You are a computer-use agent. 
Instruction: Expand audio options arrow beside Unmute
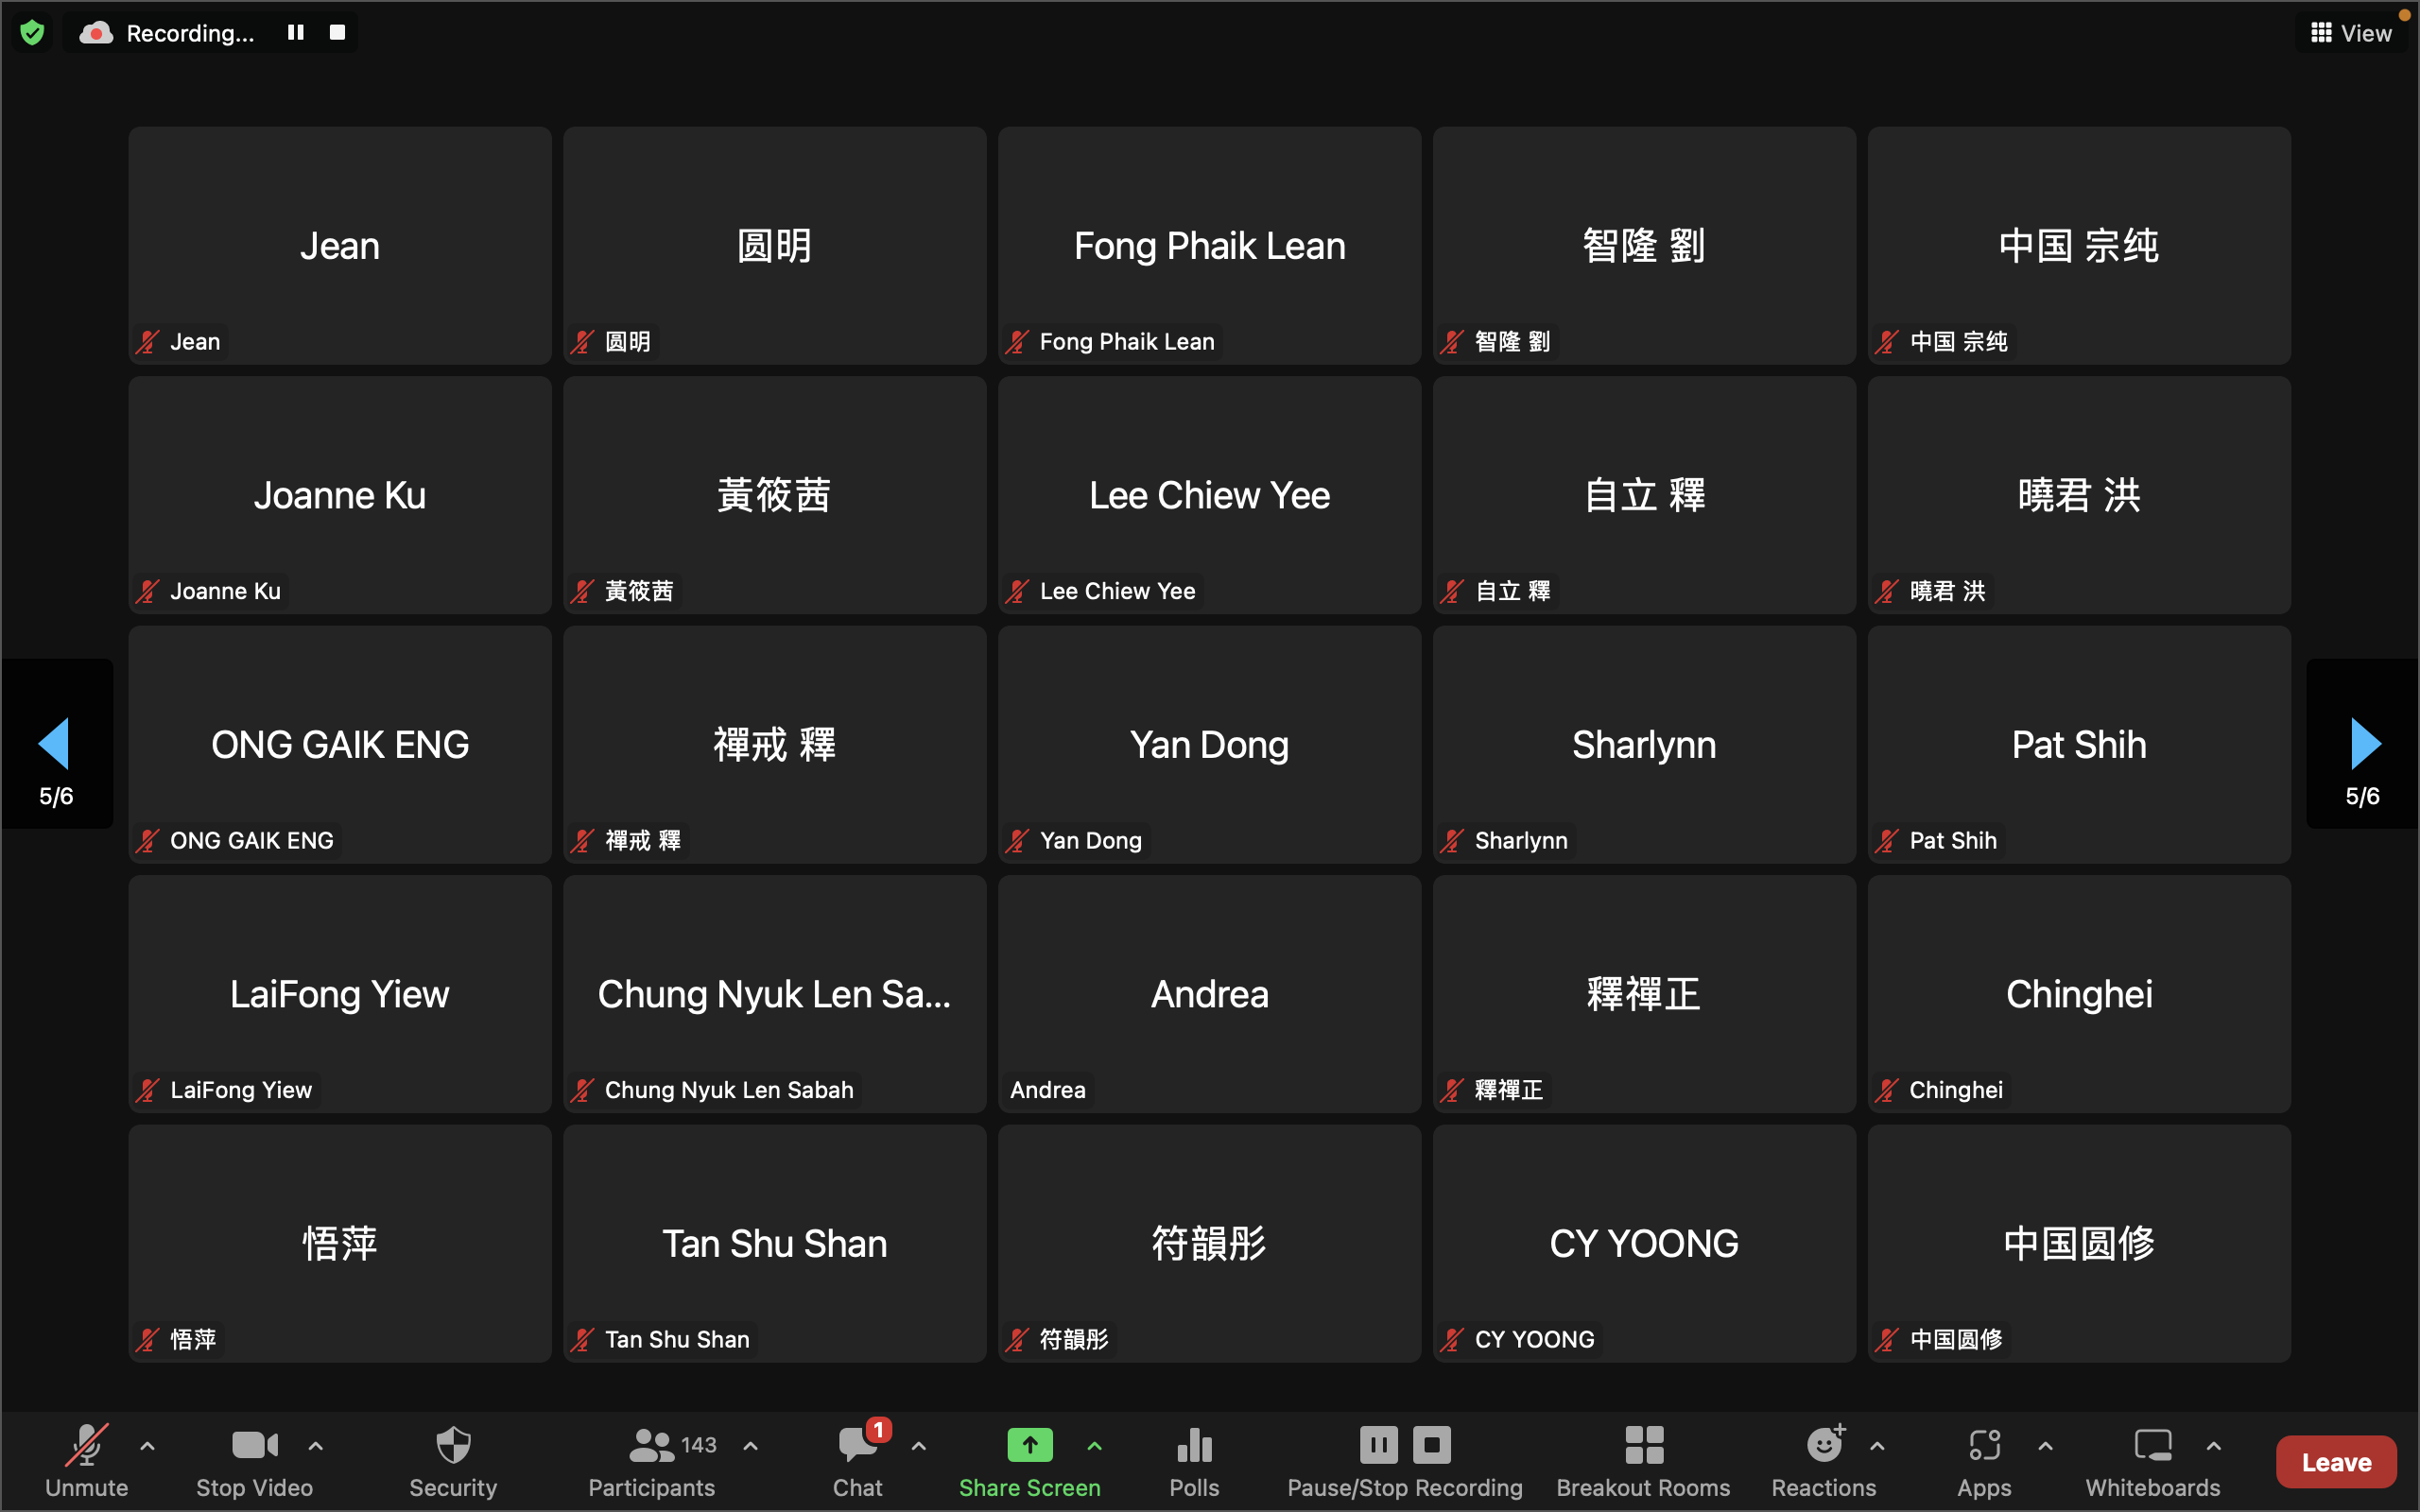click(x=147, y=1446)
